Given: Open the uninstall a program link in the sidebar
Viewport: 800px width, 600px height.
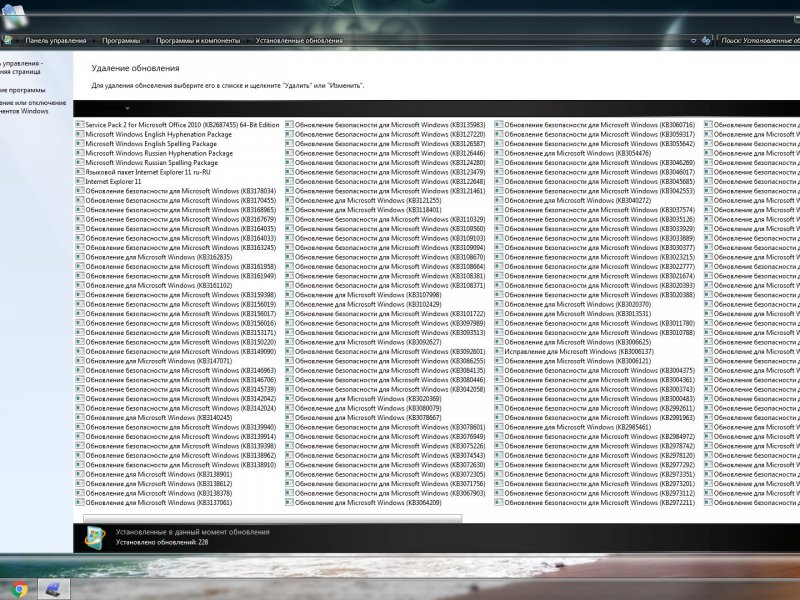Looking at the screenshot, I should point(22,90).
